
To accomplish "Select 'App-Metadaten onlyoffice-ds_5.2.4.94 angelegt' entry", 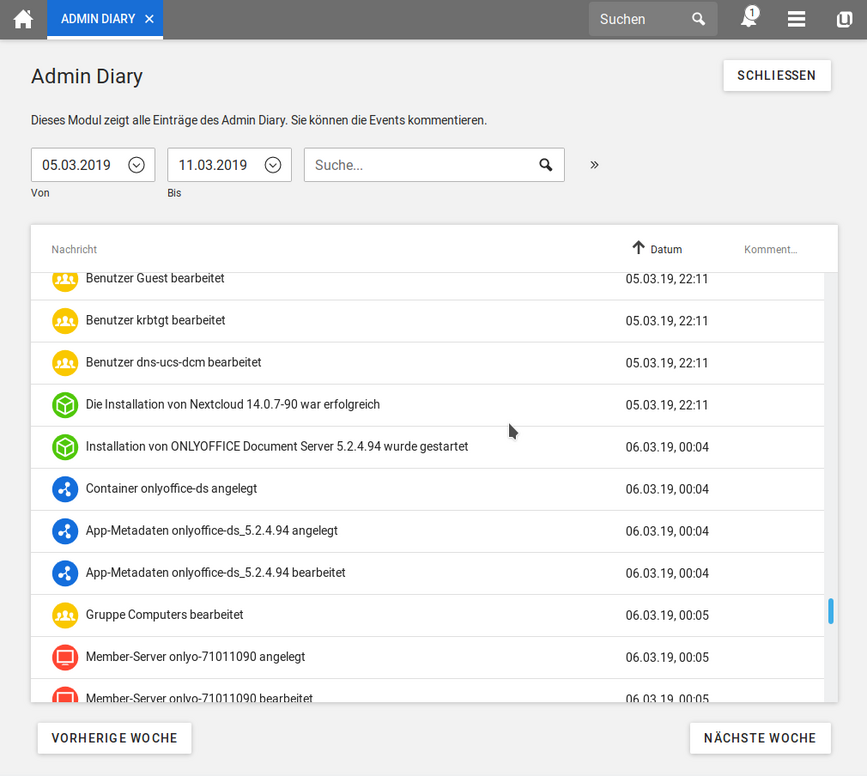I will point(212,530).
